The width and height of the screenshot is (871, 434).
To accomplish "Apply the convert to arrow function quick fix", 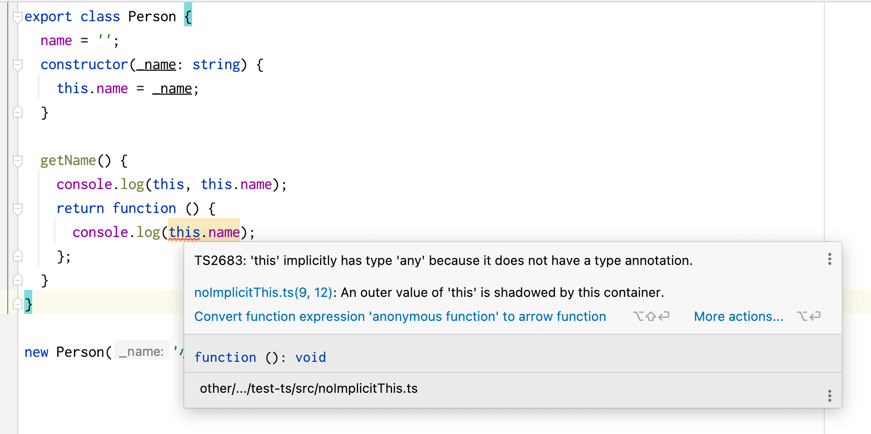I will click(x=400, y=317).
